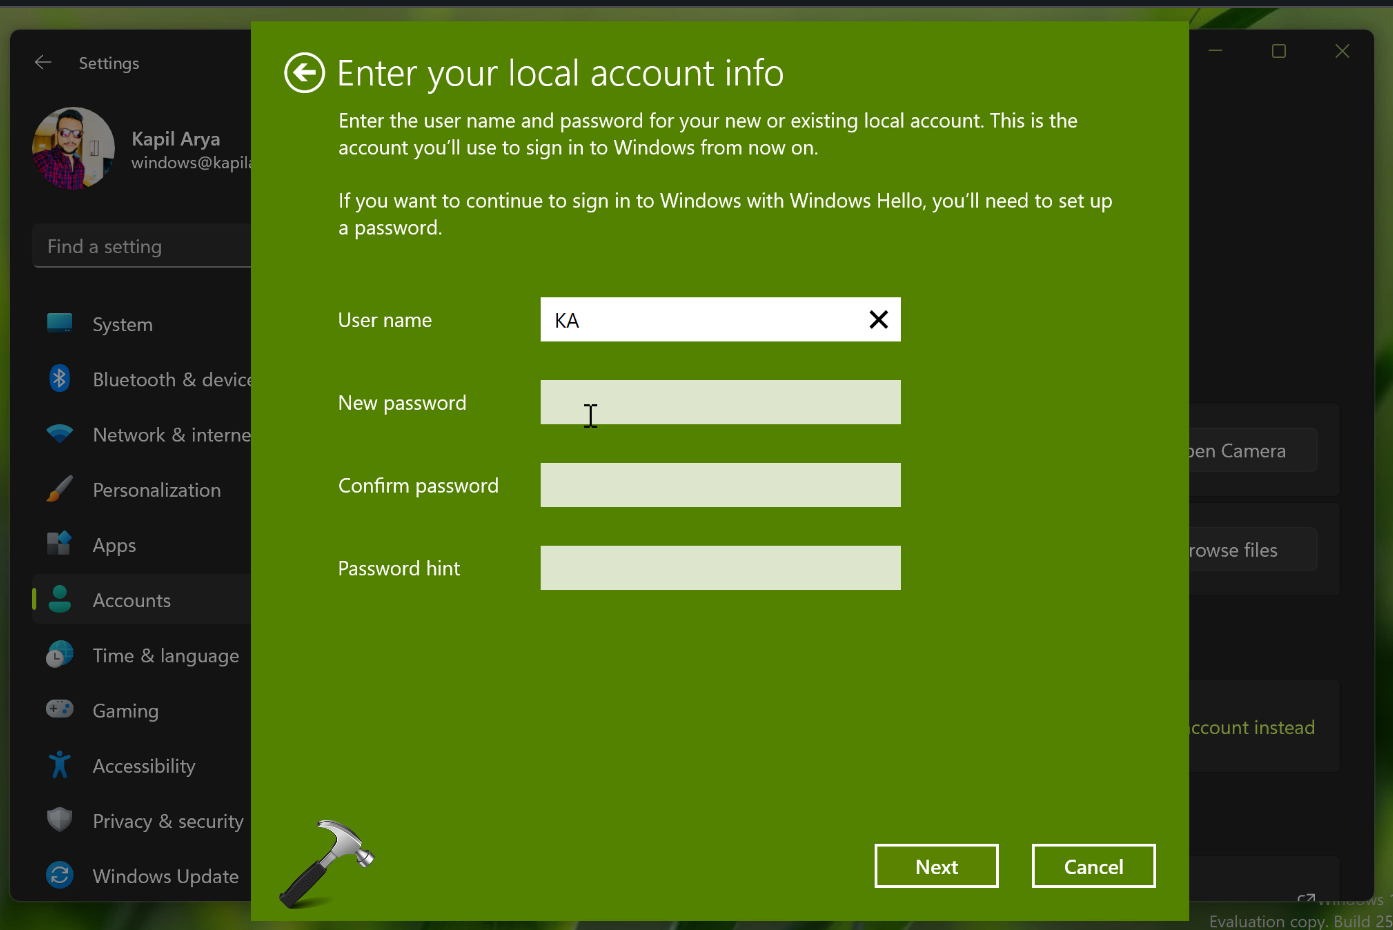Select the Network & internet wifi icon
Screen dimensions: 1393x930
coord(60,434)
